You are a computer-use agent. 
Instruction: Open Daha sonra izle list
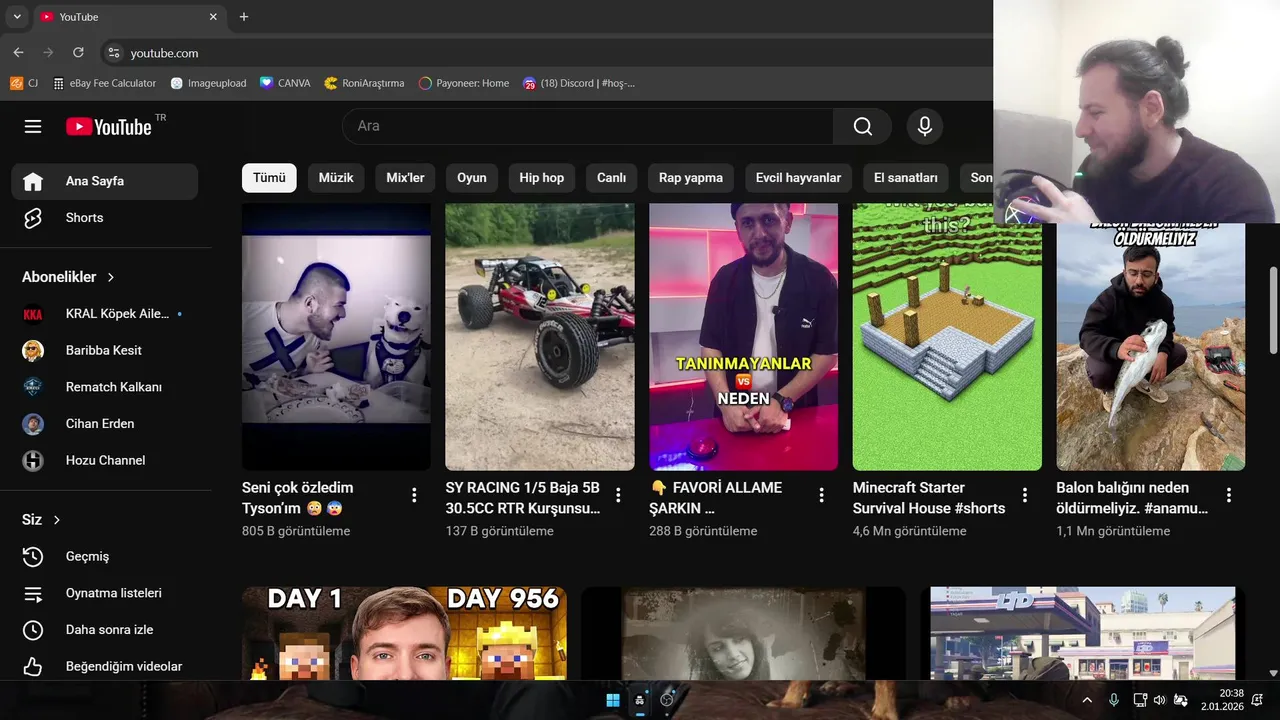click(x=105, y=630)
